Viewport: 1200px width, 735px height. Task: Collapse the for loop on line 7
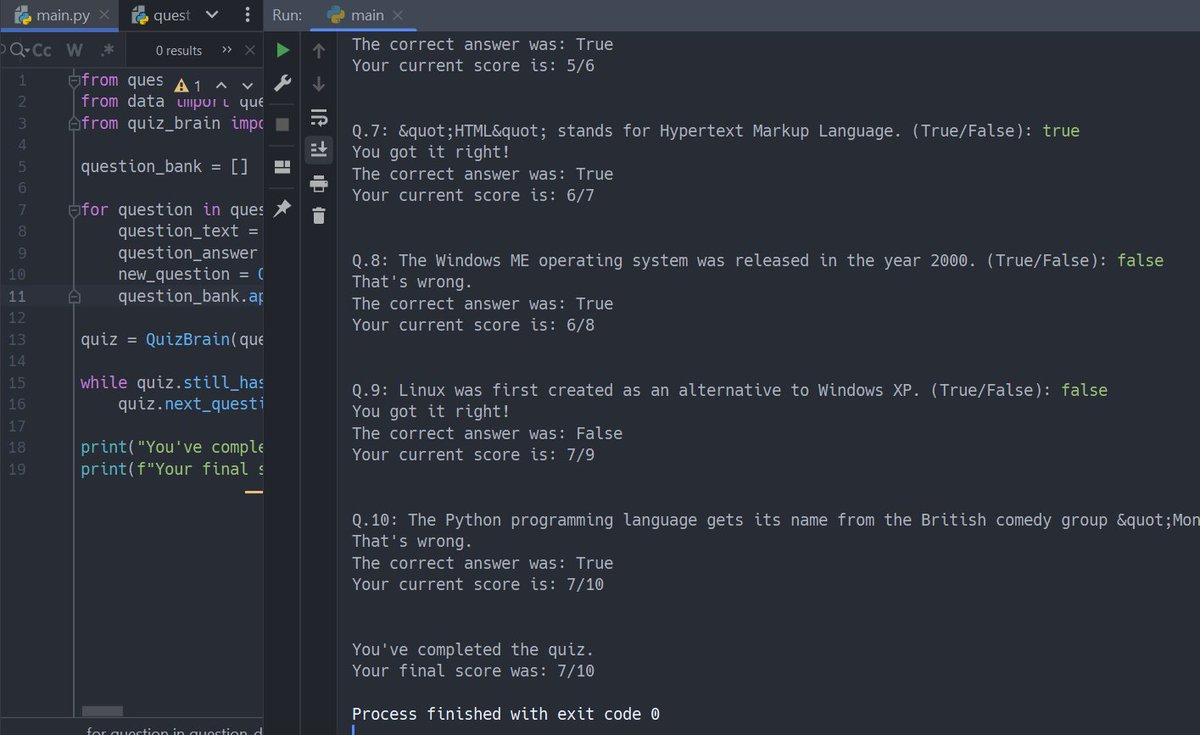(x=74, y=210)
